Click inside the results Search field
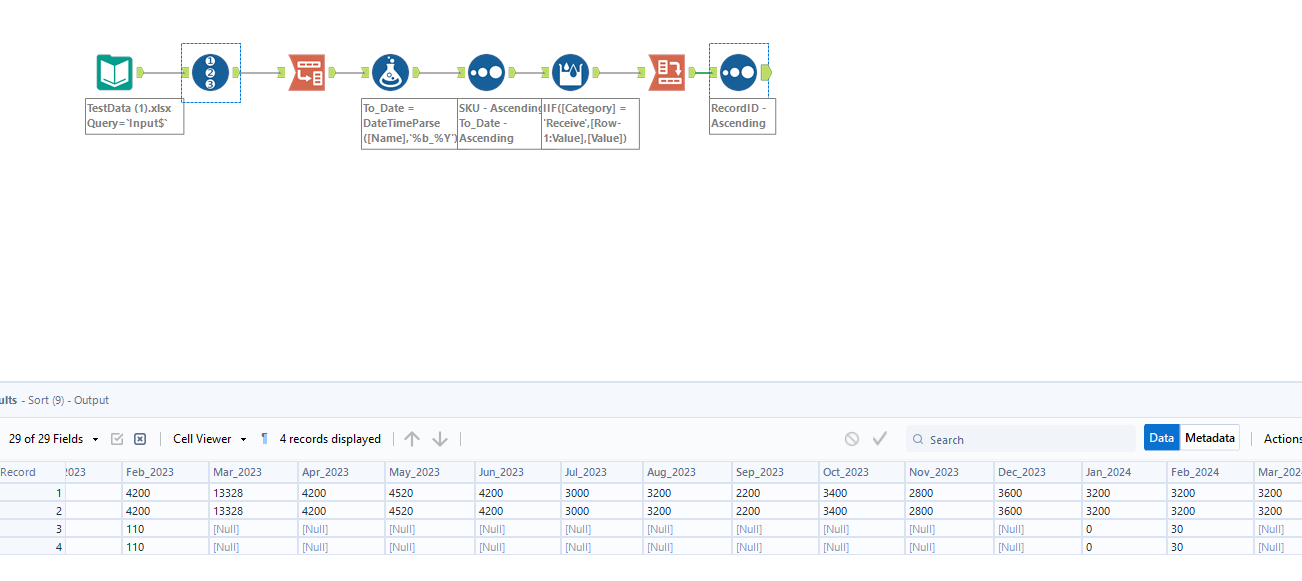This screenshot has height=581, width=1302. pos(1020,439)
